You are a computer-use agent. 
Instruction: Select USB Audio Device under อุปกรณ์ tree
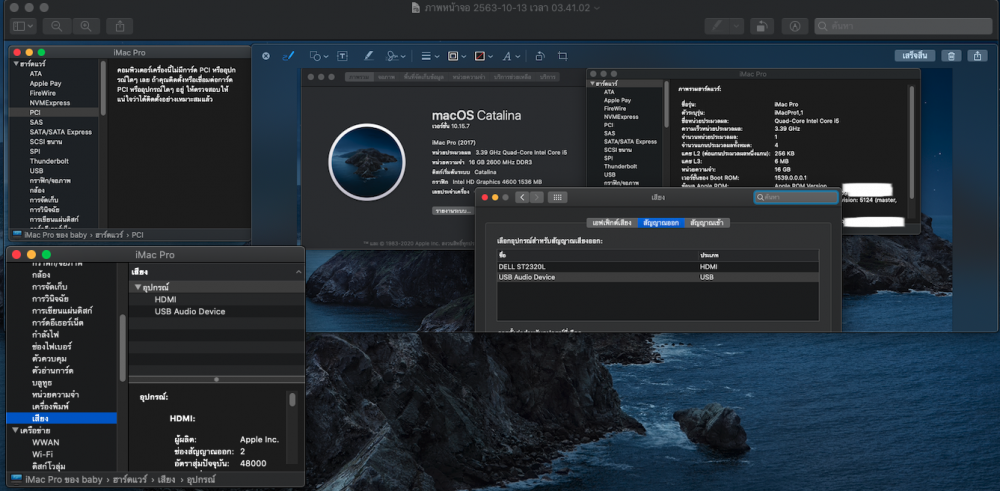pyautogui.click(x=189, y=311)
